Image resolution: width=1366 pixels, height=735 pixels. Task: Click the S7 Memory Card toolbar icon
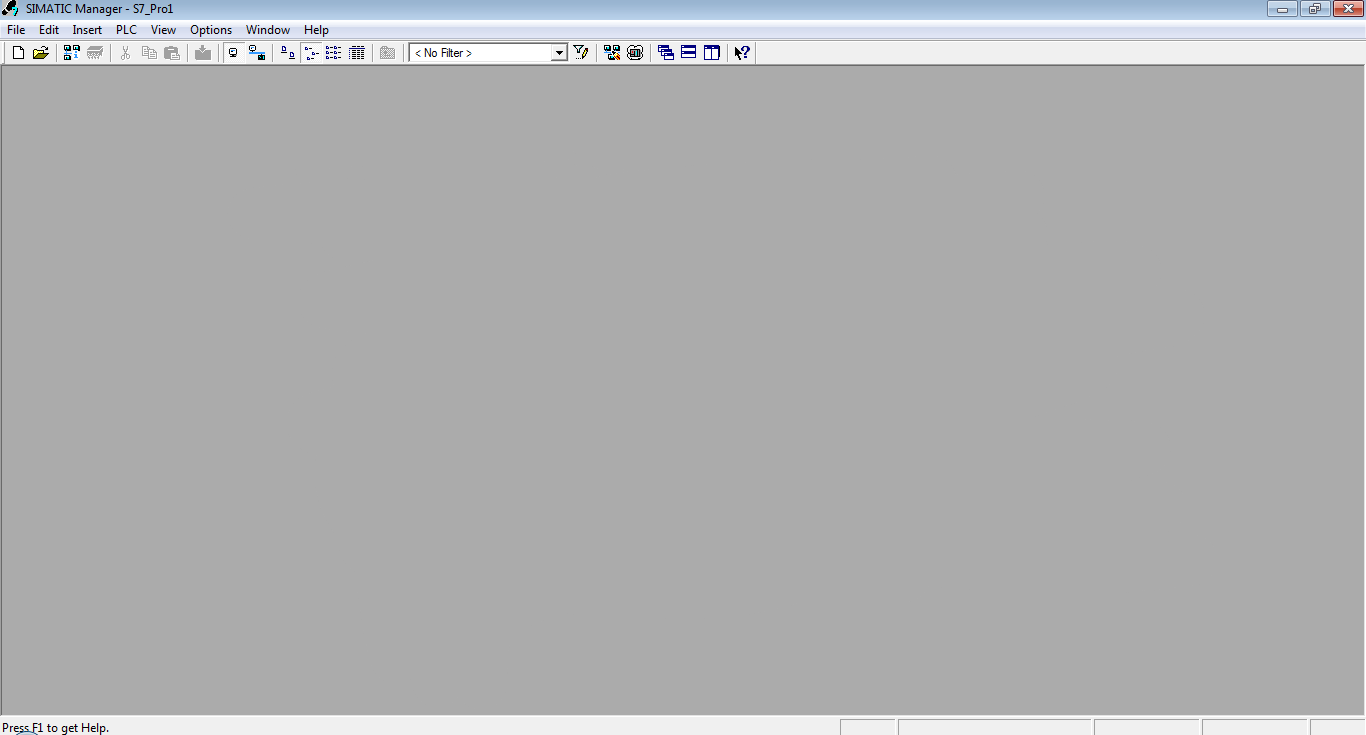pos(95,53)
